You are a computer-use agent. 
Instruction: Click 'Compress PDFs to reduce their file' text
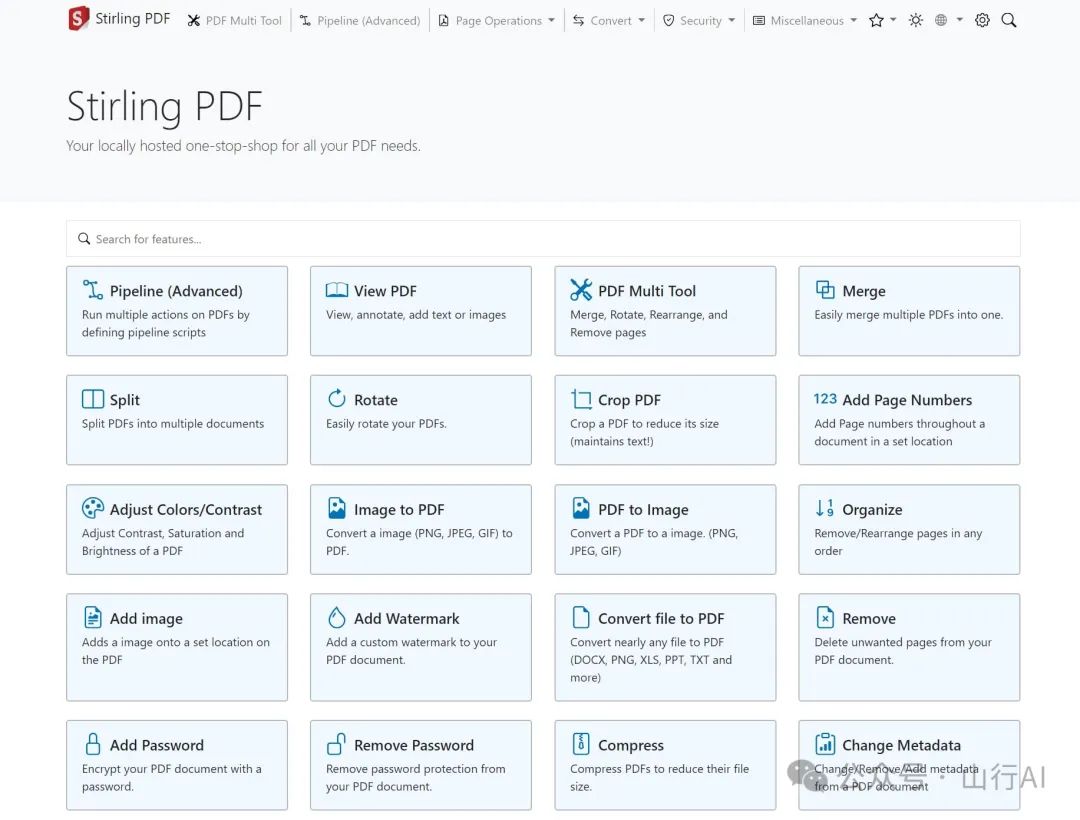659,768
